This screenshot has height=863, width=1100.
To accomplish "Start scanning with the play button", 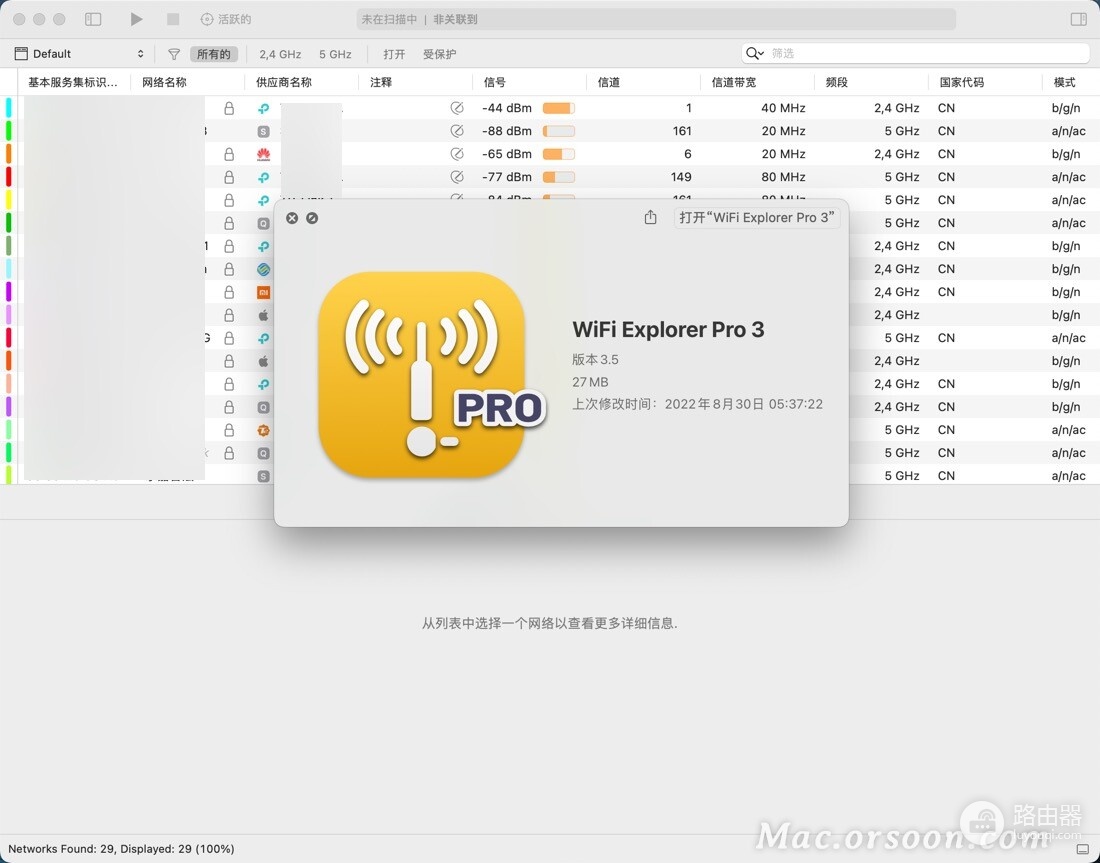I will pyautogui.click(x=136, y=19).
